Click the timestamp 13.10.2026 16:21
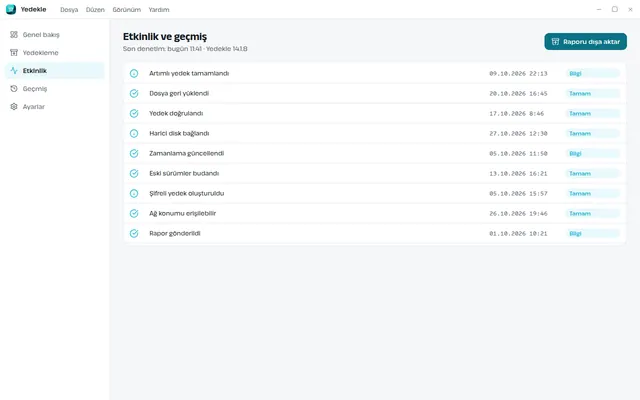This screenshot has height=400, width=640. [x=518, y=173]
